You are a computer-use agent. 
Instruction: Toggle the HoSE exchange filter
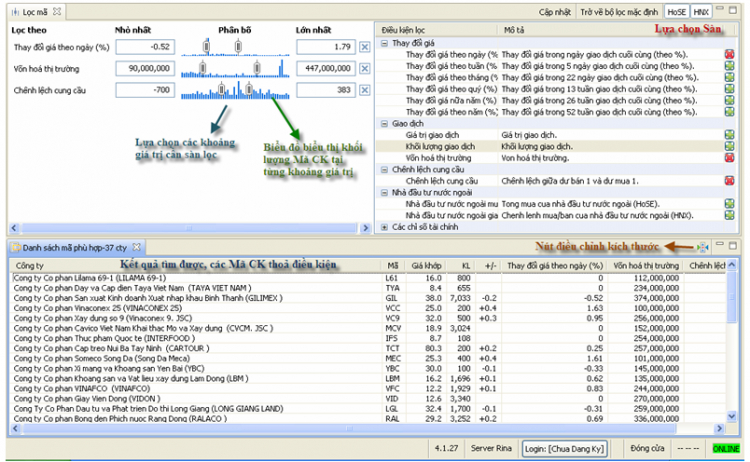(x=676, y=12)
